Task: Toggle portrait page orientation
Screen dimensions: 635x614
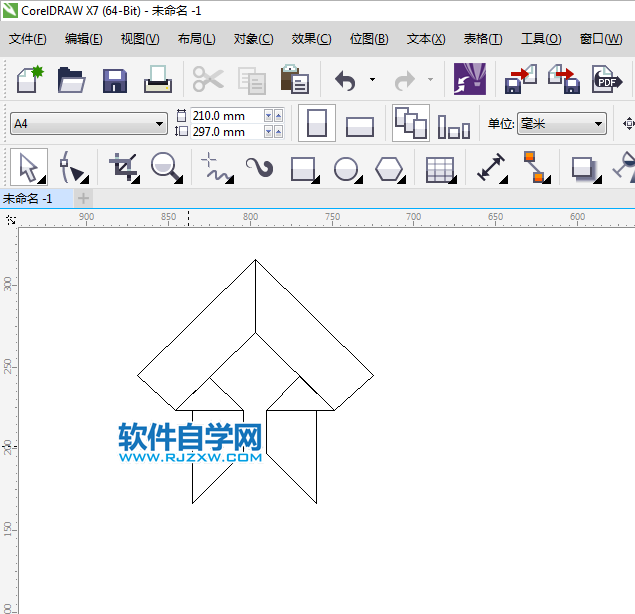Action: click(x=317, y=124)
